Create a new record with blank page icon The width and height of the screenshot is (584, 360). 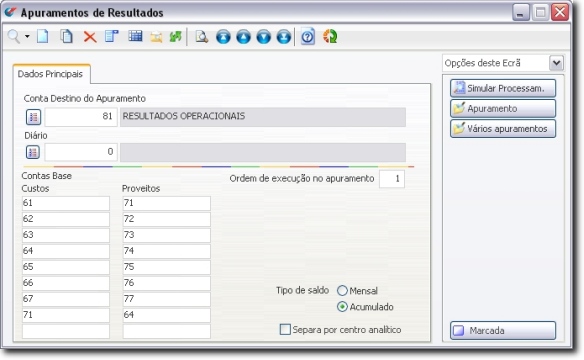(x=43, y=36)
